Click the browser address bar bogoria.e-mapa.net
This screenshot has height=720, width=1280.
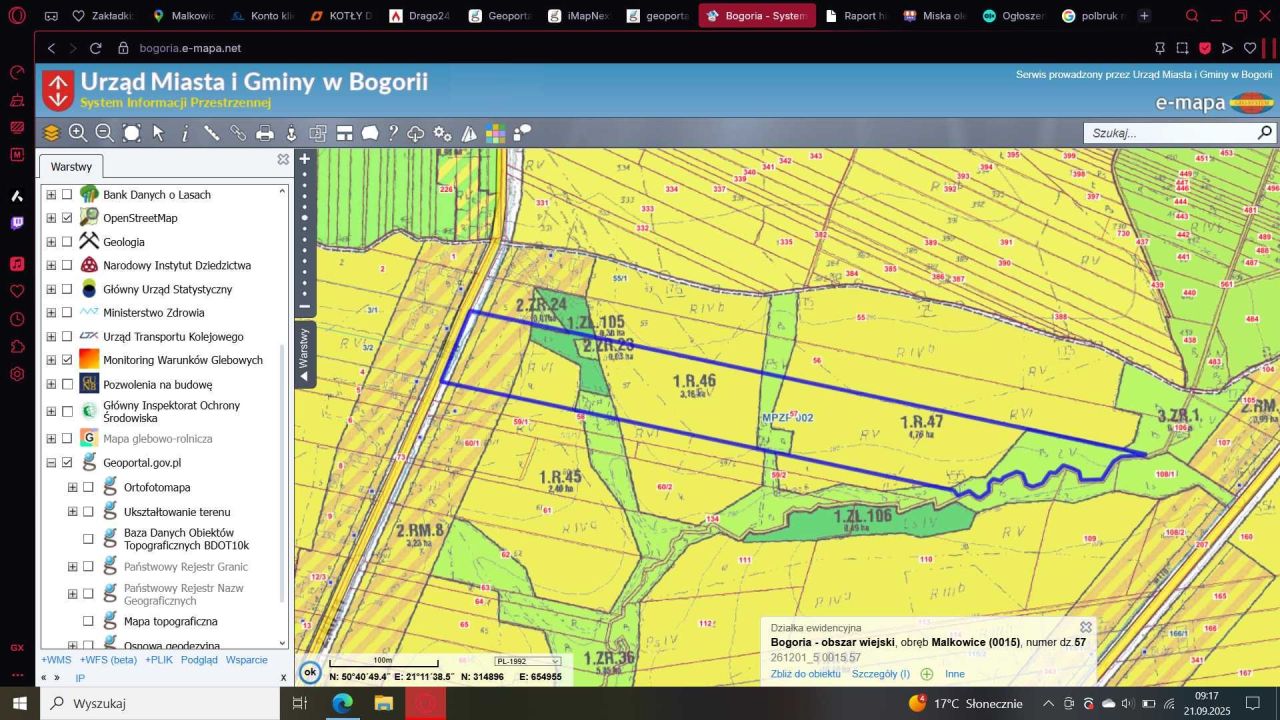[190, 48]
